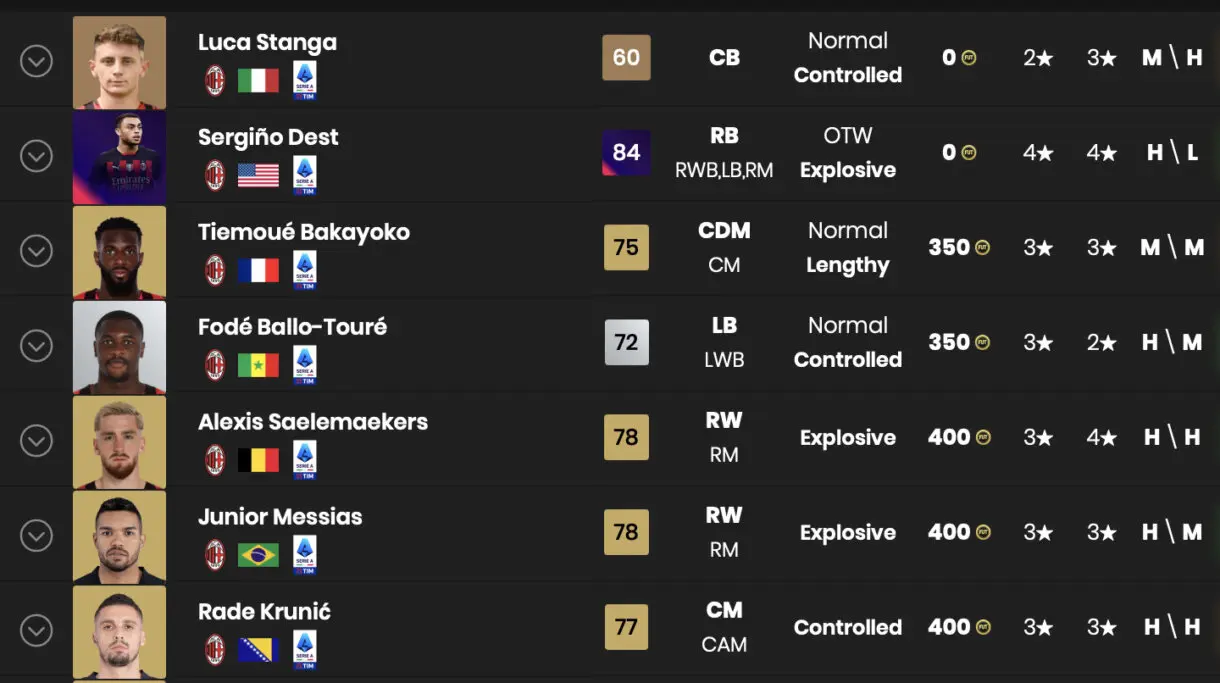Click the coin icon beside Bakayoko's 350 price

983,248
